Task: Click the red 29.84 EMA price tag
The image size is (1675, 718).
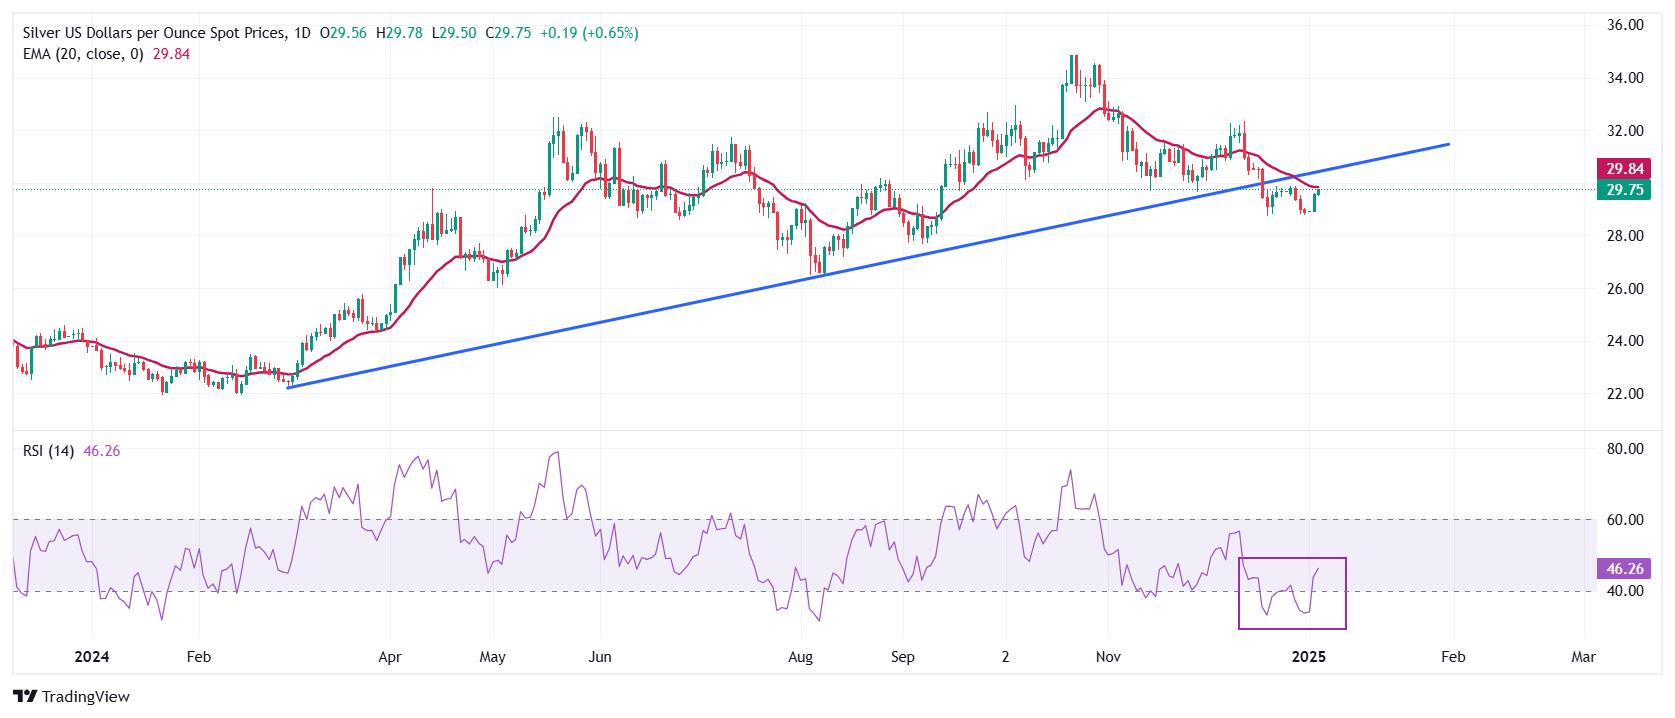Action: click(x=1624, y=169)
